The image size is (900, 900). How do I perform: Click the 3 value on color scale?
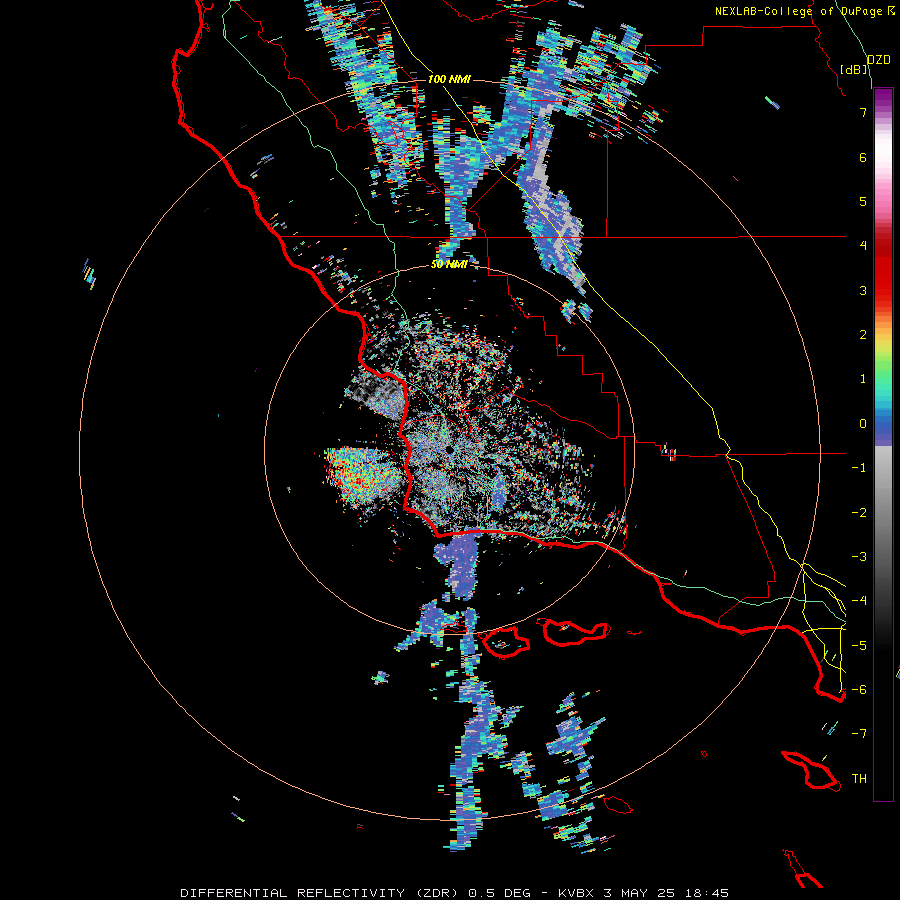[863, 290]
